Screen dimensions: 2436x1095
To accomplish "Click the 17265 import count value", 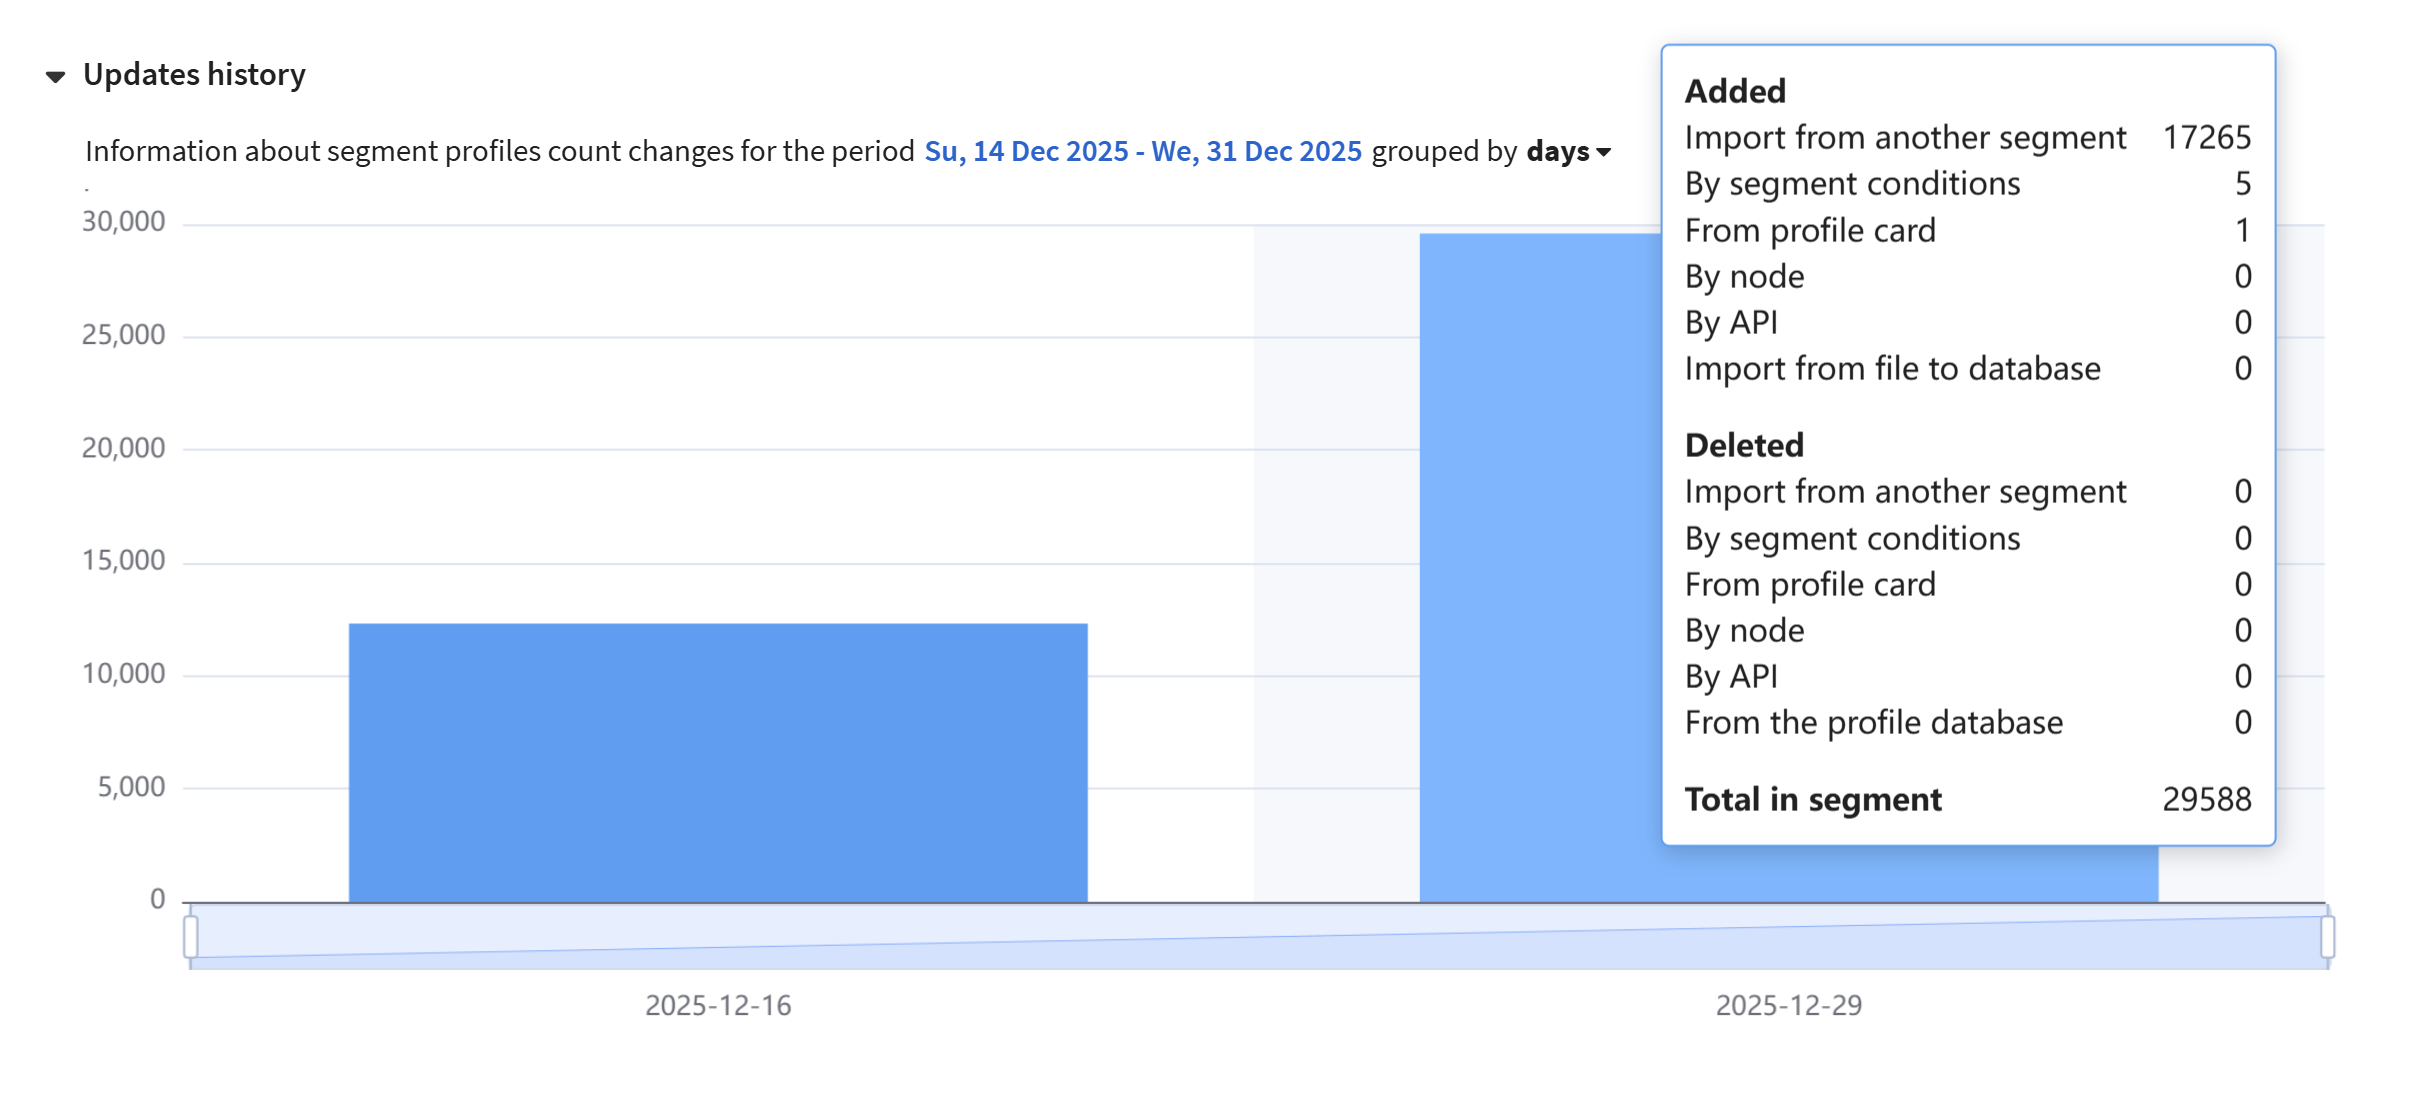I will point(2206,137).
